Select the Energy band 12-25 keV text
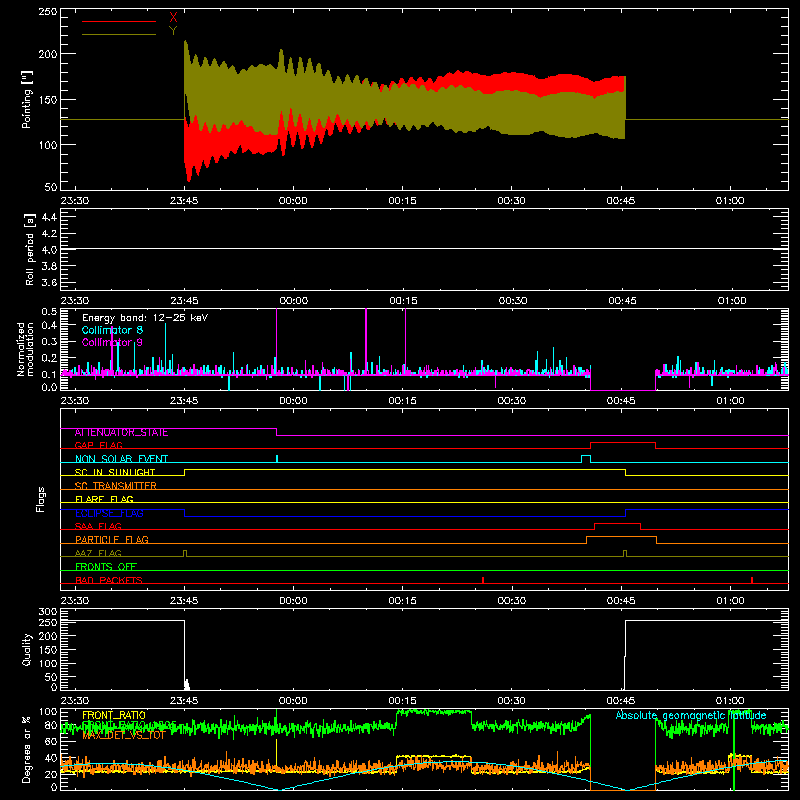 point(145,318)
